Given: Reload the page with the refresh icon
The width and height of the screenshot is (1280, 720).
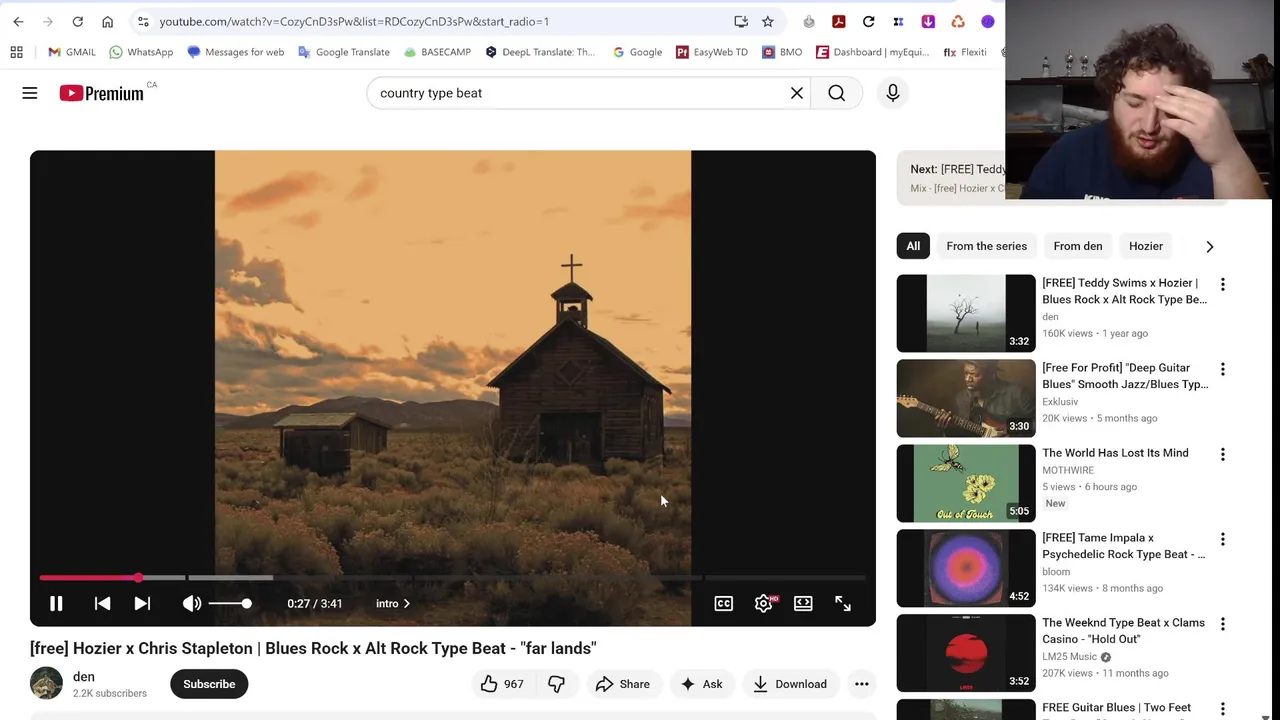Looking at the screenshot, I should 77,21.
